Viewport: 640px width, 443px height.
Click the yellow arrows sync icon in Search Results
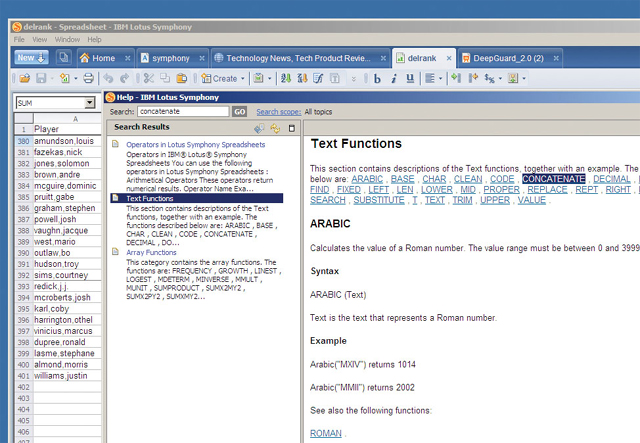pos(276,129)
